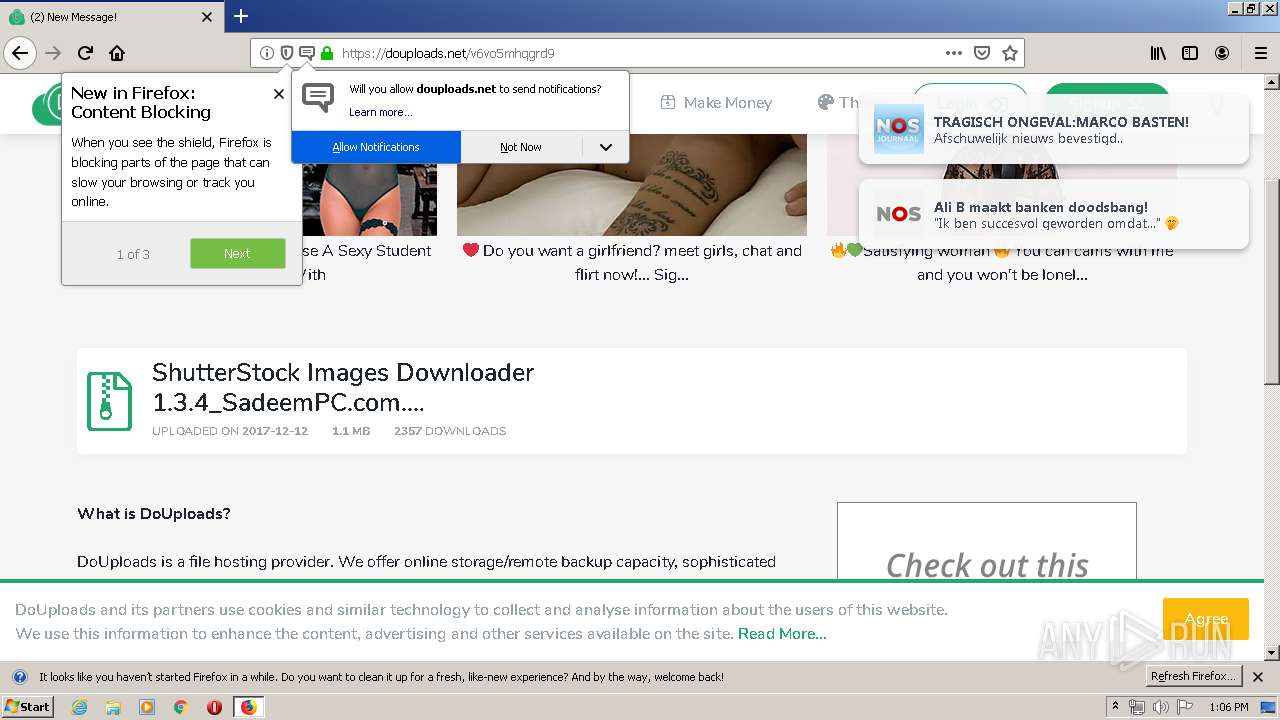
Task: Click the taskbar clock 1:06 PM
Action: 1228,707
